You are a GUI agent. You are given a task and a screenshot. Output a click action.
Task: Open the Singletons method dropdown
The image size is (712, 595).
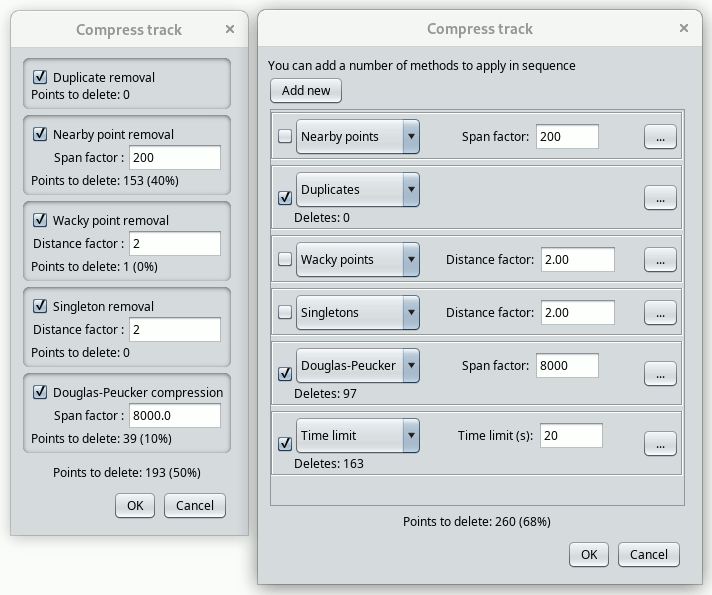410,313
